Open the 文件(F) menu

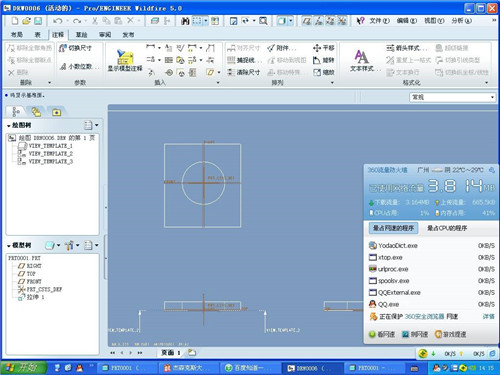379,21
